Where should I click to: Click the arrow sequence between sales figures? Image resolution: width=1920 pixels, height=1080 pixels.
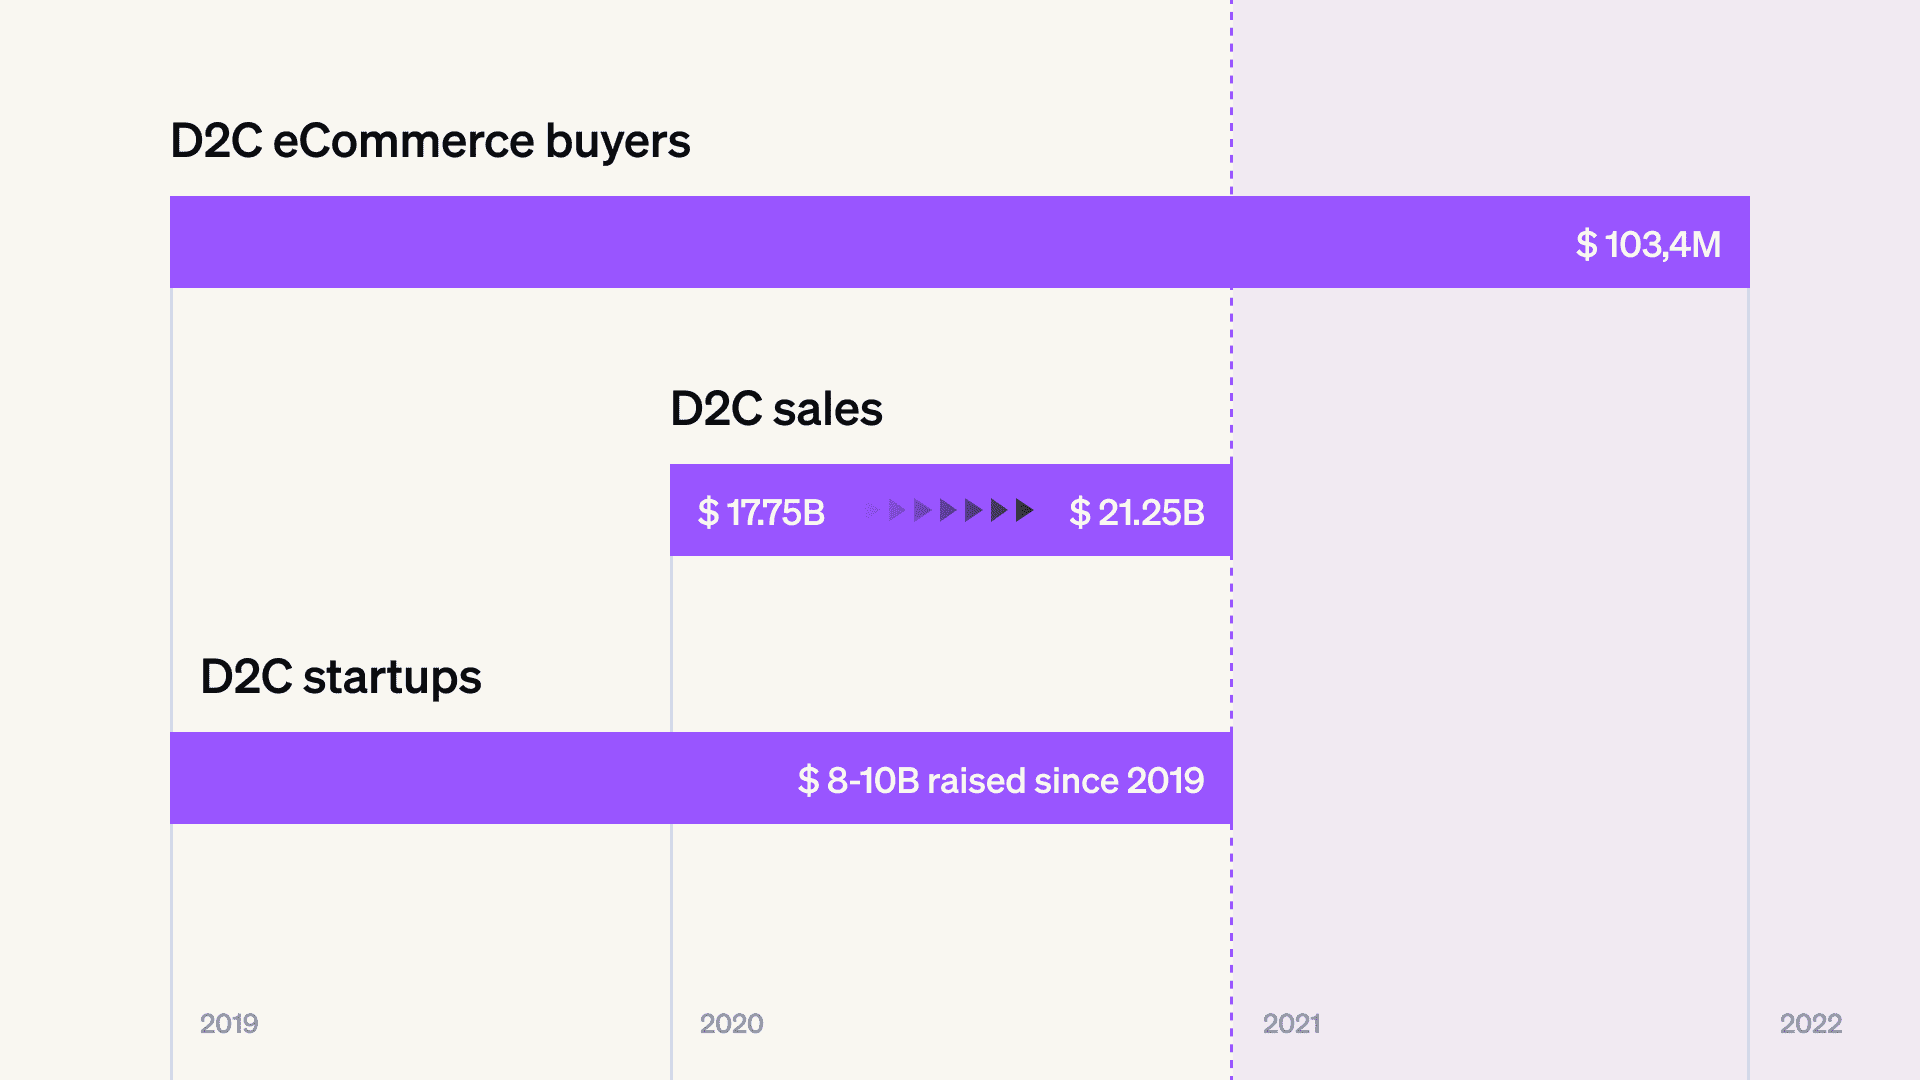(948, 511)
